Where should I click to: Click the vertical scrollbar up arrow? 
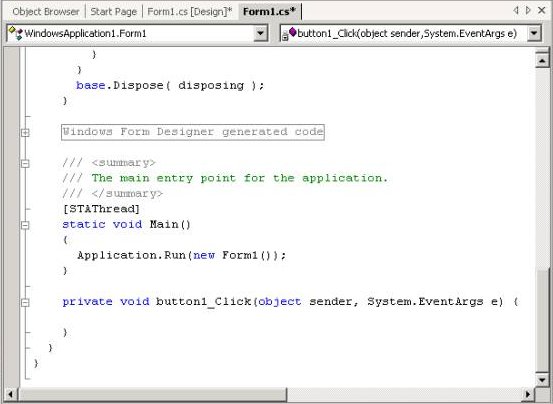[x=542, y=61]
